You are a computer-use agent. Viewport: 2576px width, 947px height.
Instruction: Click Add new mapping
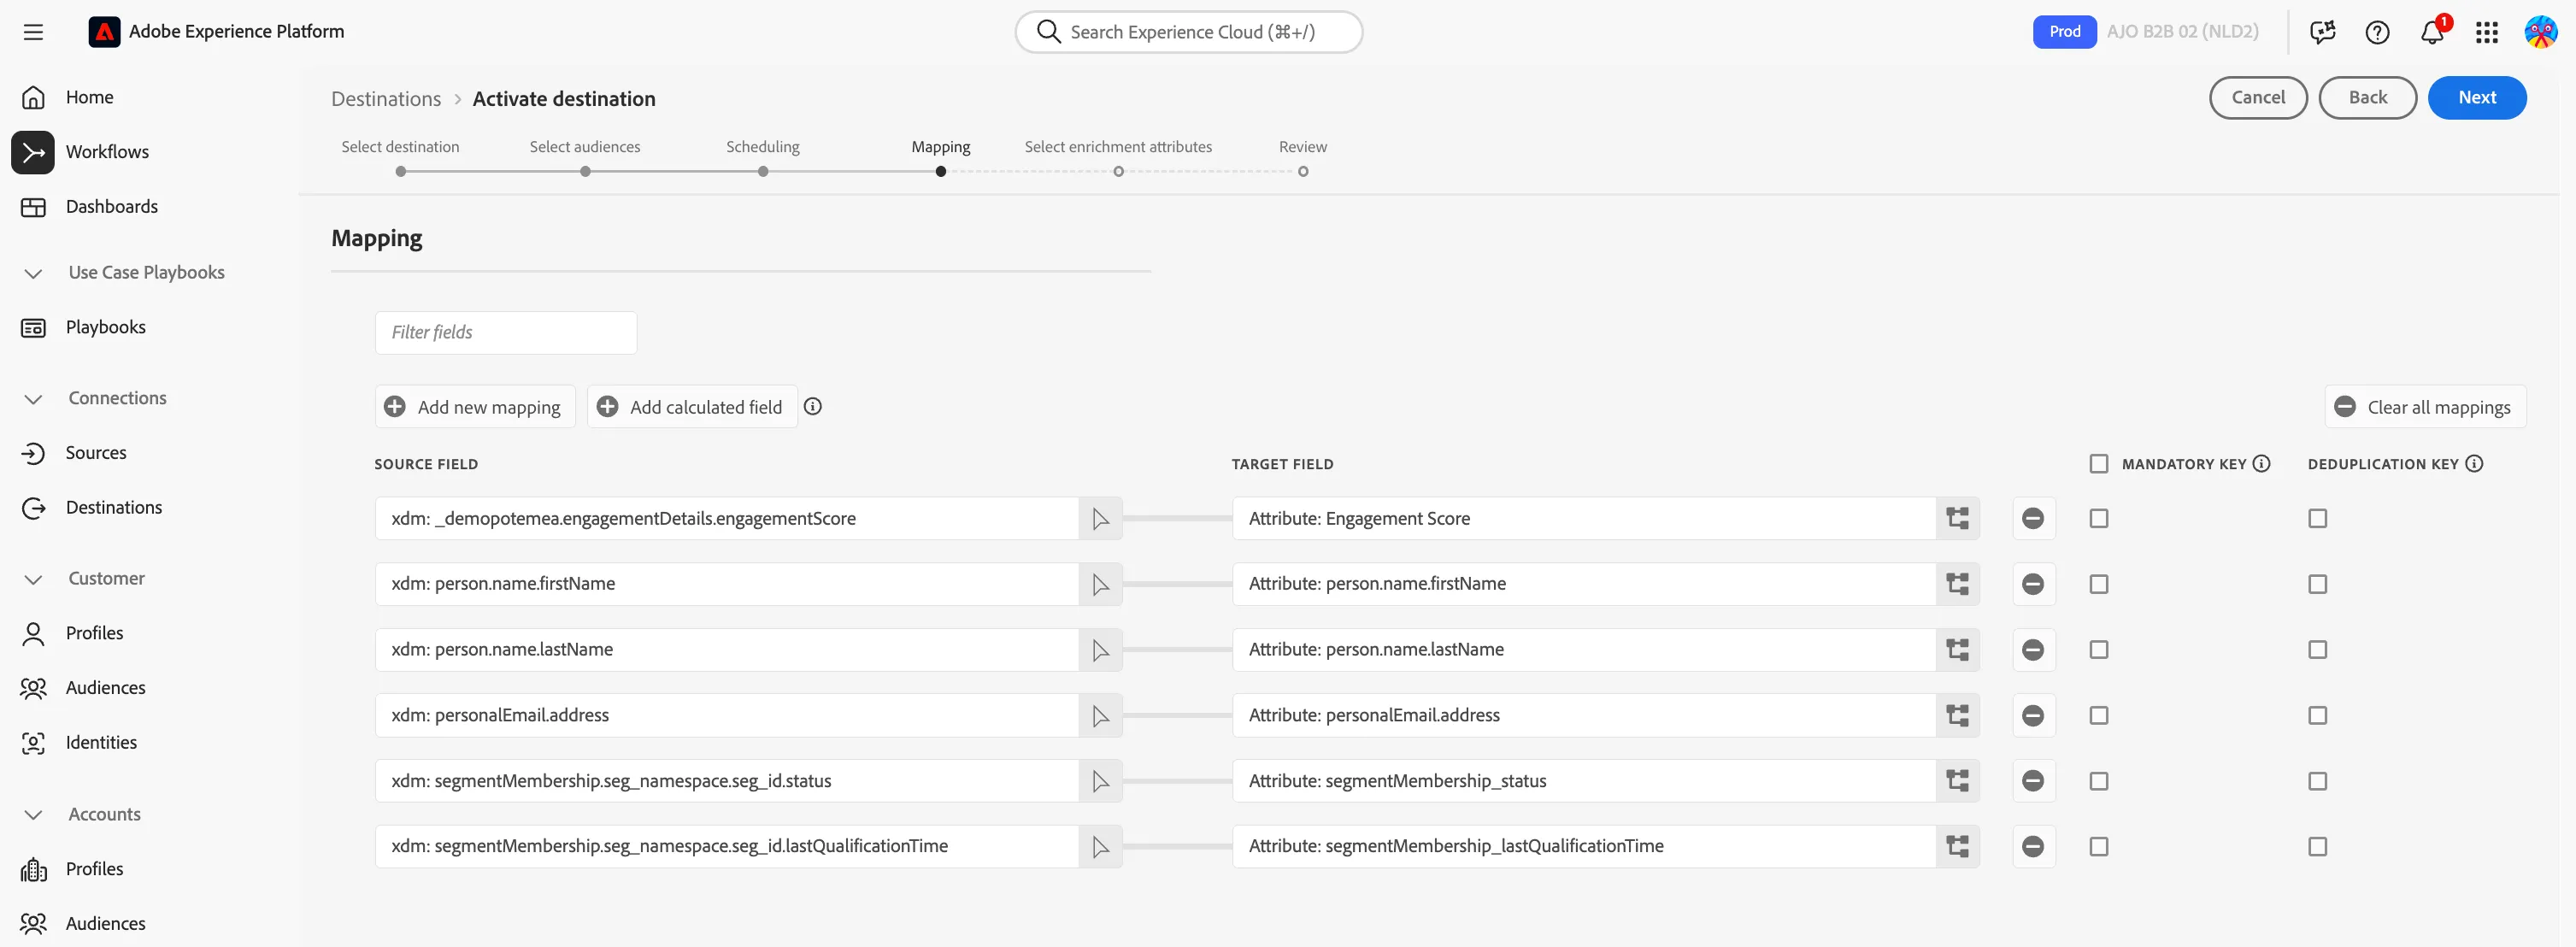click(475, 406)
